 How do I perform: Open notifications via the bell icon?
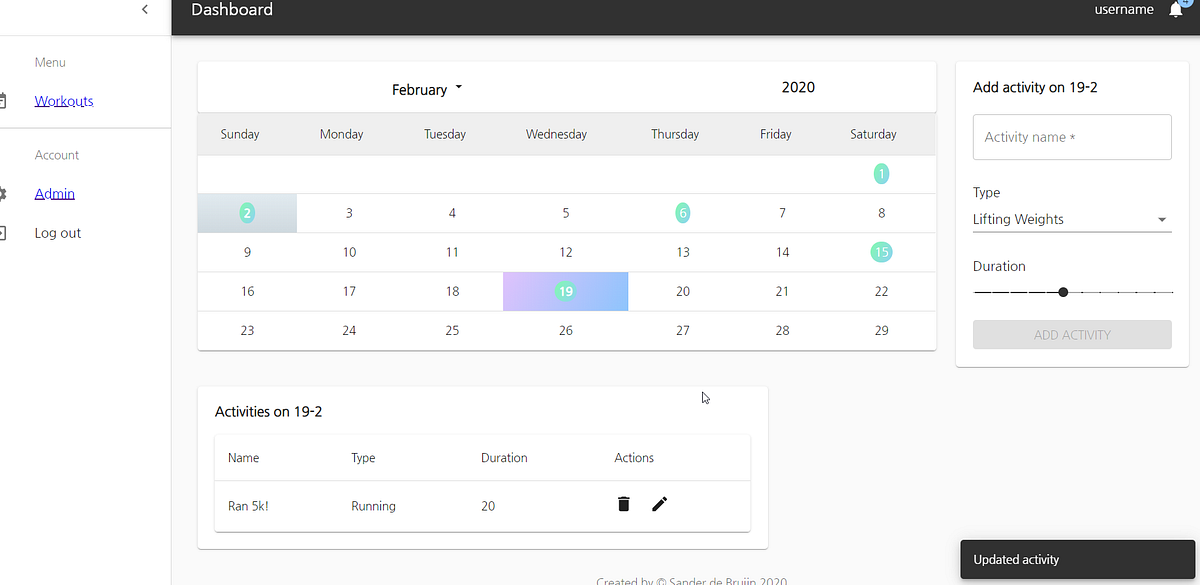(x=1175, y=10)
